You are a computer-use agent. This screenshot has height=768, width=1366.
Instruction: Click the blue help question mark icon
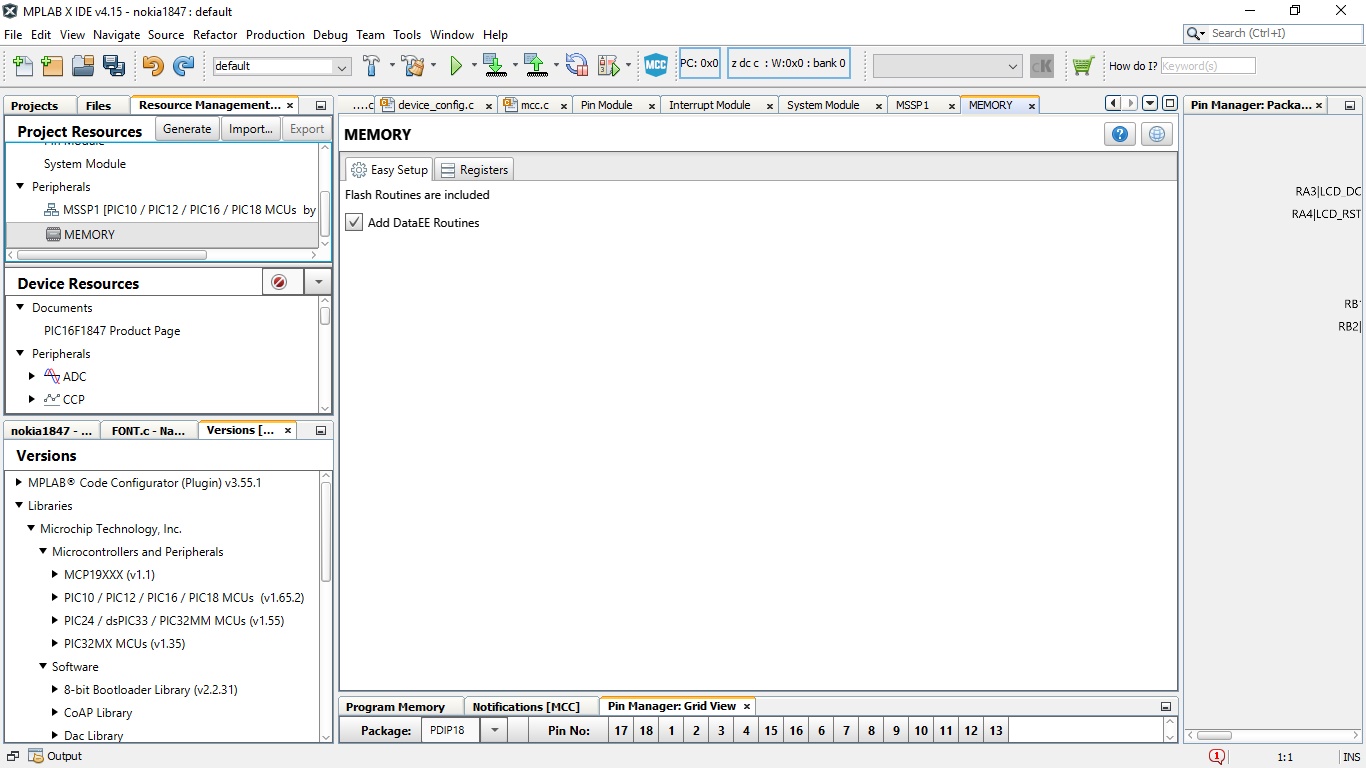[x=1119, y=134]
